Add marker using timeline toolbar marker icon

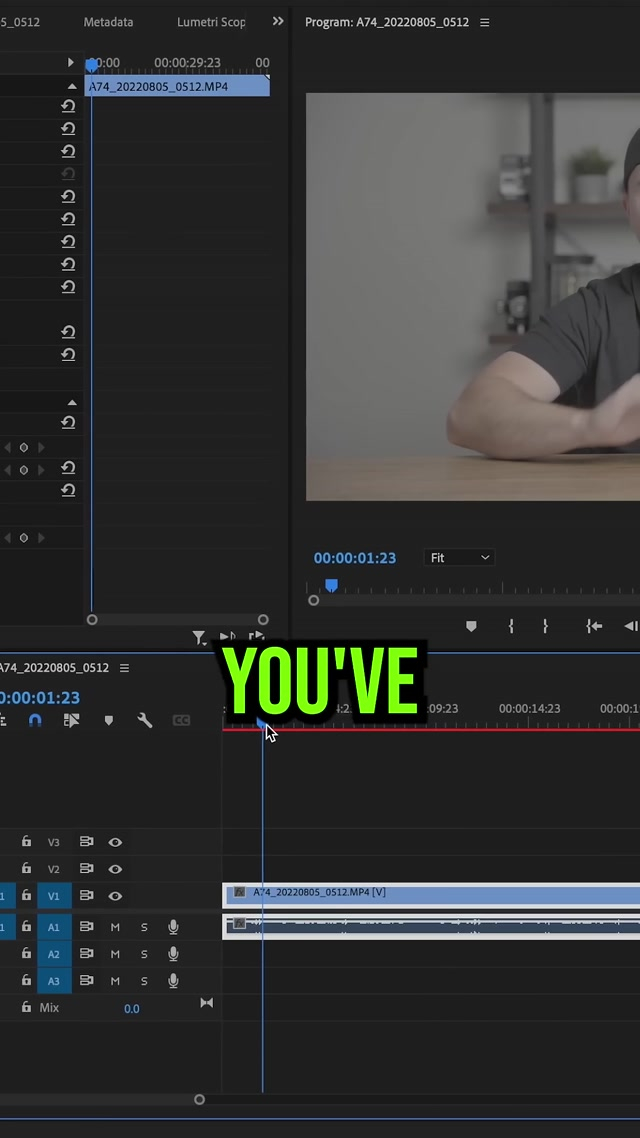(x=109, y=720)
